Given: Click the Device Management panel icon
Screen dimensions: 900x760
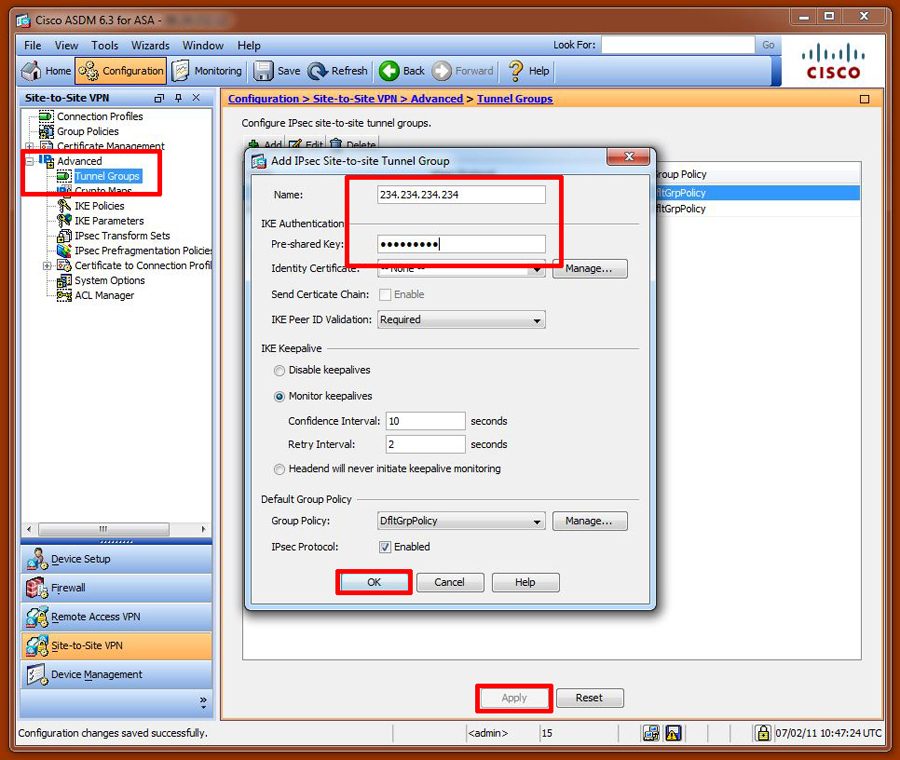Looking at the screenshot, I should 37,674.
